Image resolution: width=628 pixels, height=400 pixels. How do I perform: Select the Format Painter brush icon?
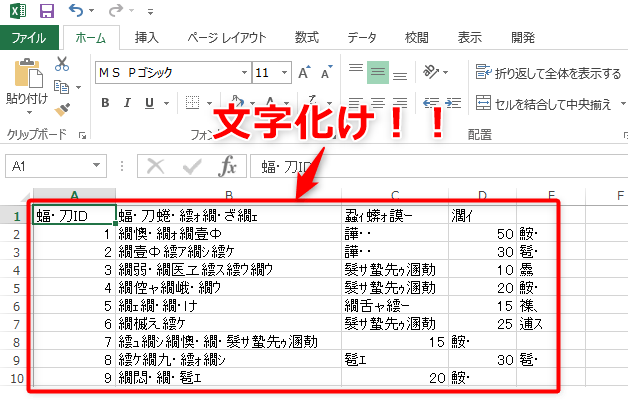tap(62, 108)
